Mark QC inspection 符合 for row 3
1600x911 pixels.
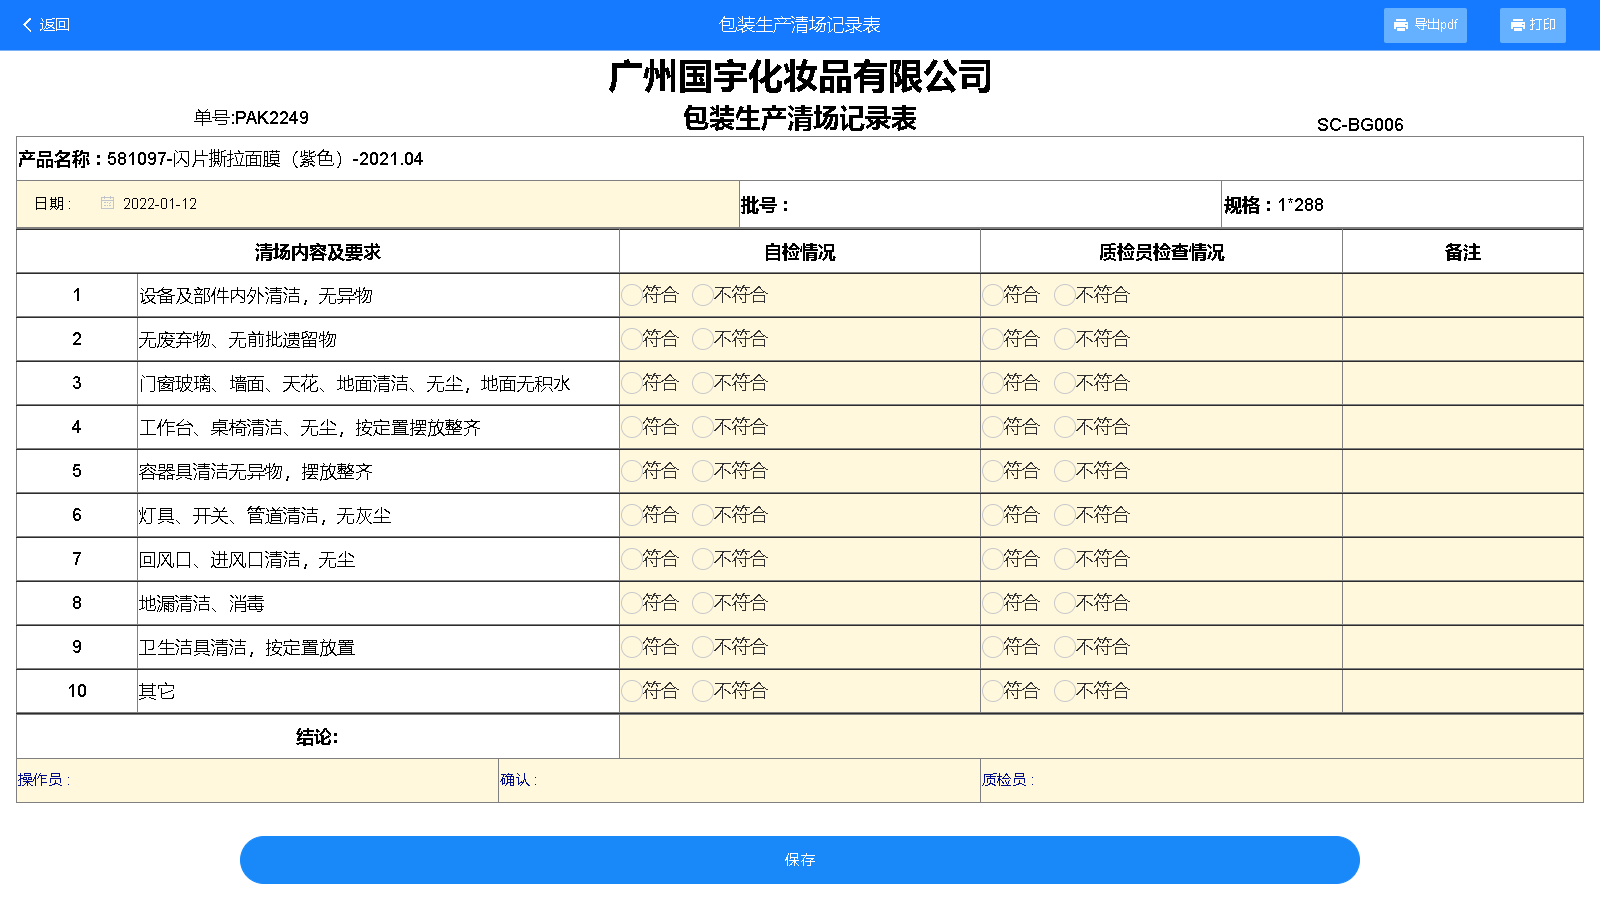point(992,383)
